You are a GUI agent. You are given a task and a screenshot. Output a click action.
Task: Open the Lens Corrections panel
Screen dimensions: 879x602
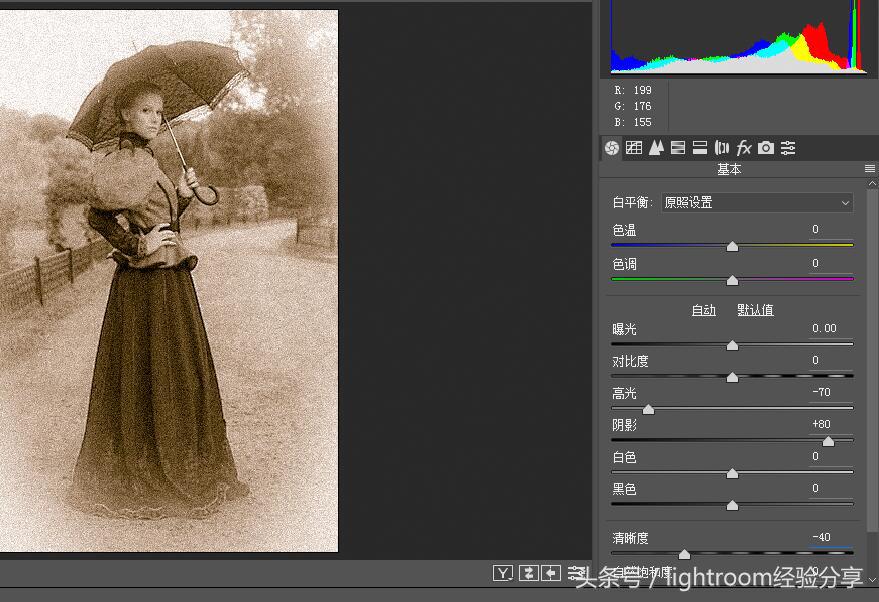pyautogui.click(x=722, y=147)
